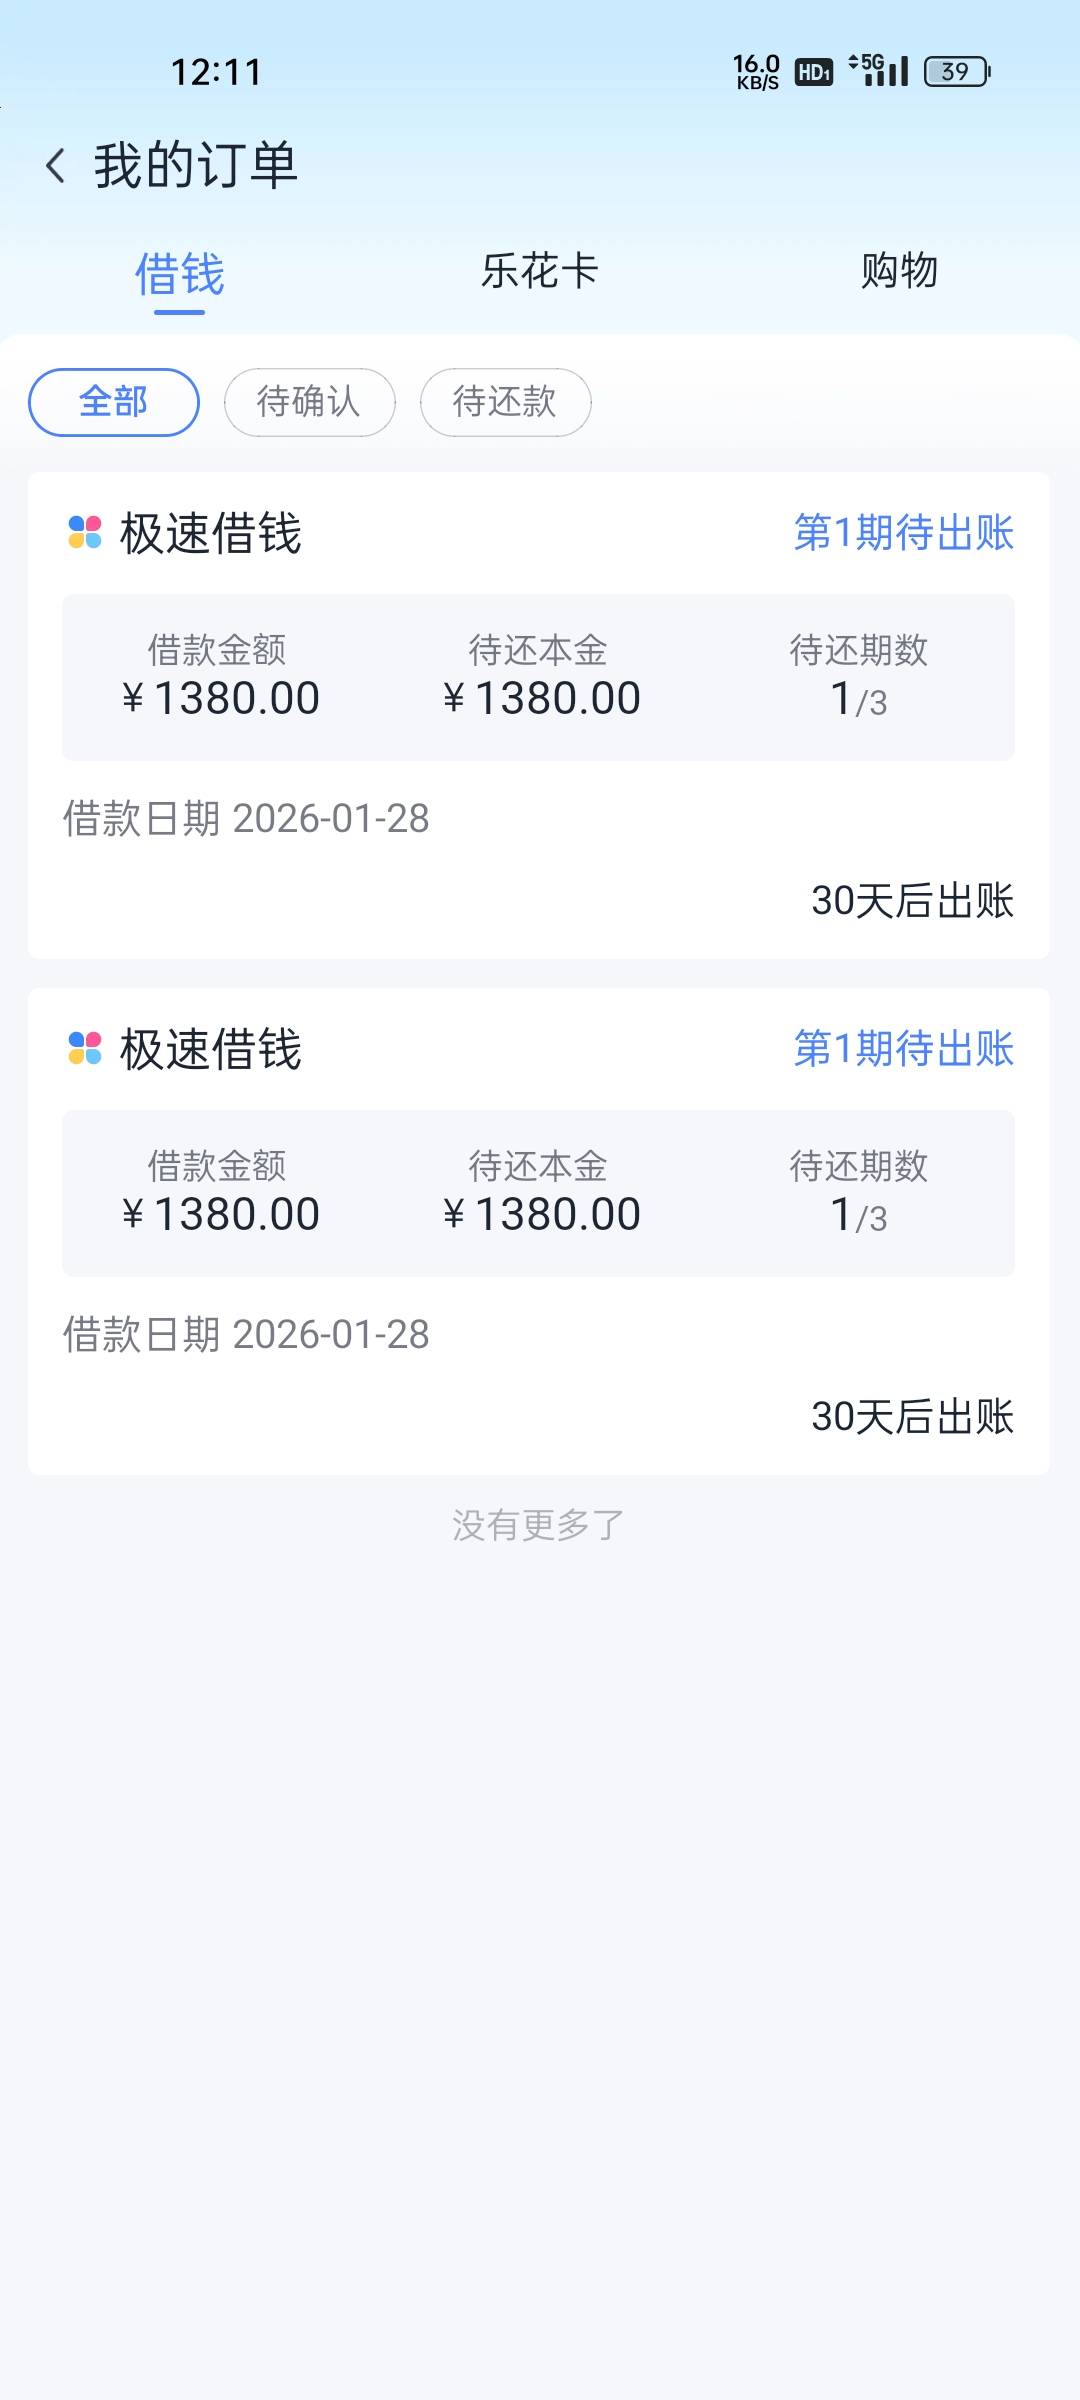Tap the HD1 status icon
The height and width of the screenshot is (2400, 1080).
pos(814,72)
